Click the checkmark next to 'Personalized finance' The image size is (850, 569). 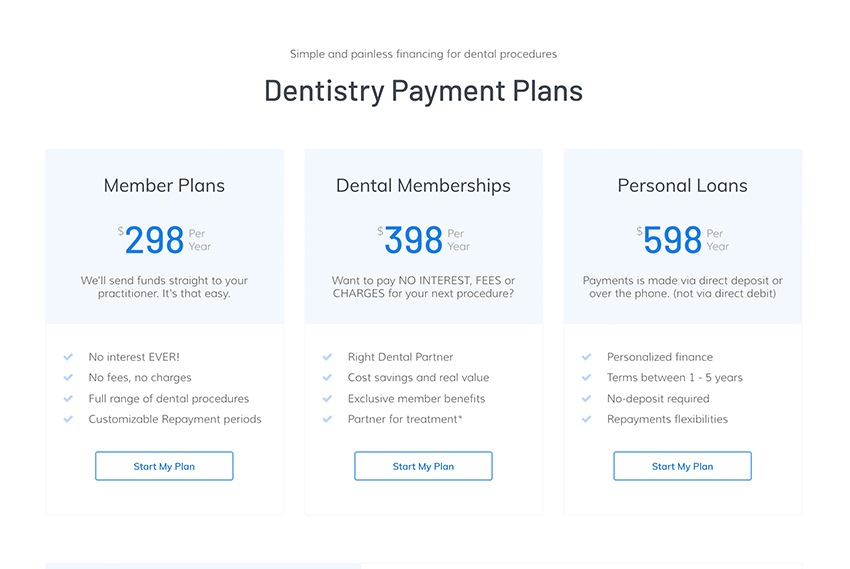tap(586, 357)
